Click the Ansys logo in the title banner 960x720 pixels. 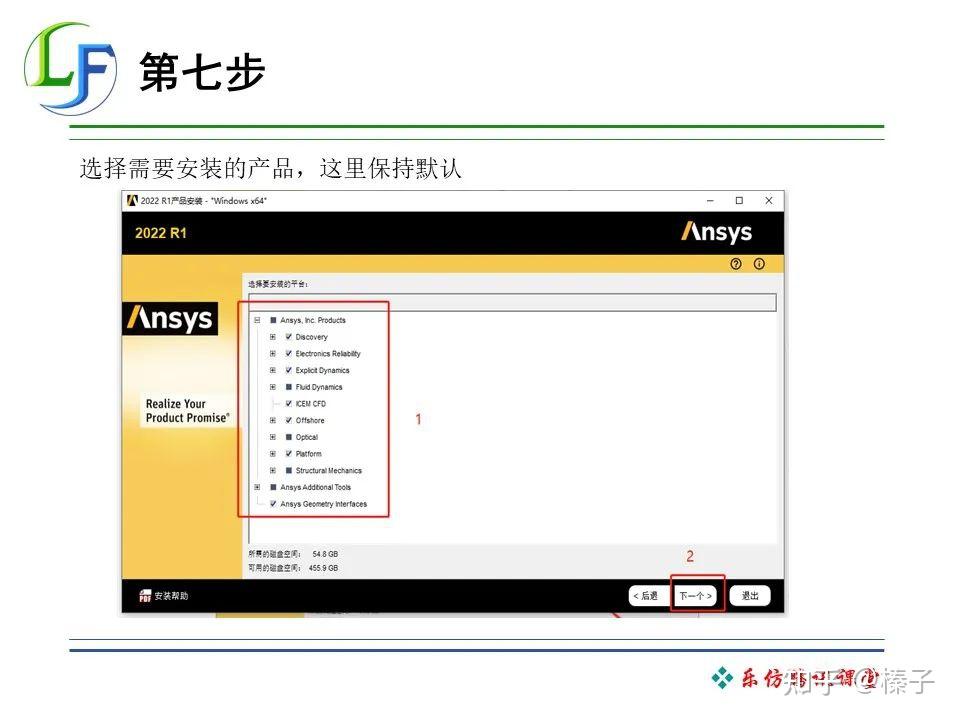point(716,232)
